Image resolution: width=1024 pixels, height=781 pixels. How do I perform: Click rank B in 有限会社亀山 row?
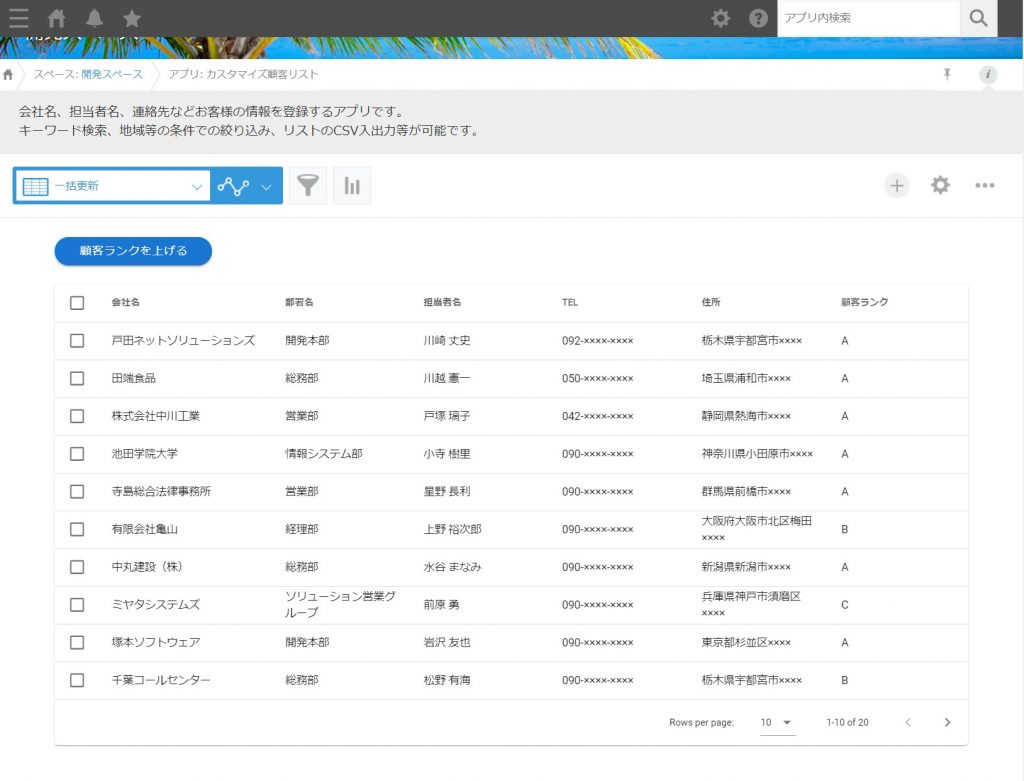pos(844,529)
